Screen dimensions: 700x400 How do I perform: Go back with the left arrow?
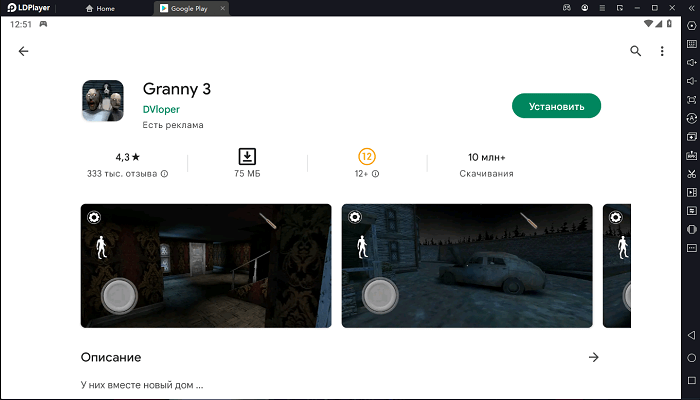pos(23,51)
